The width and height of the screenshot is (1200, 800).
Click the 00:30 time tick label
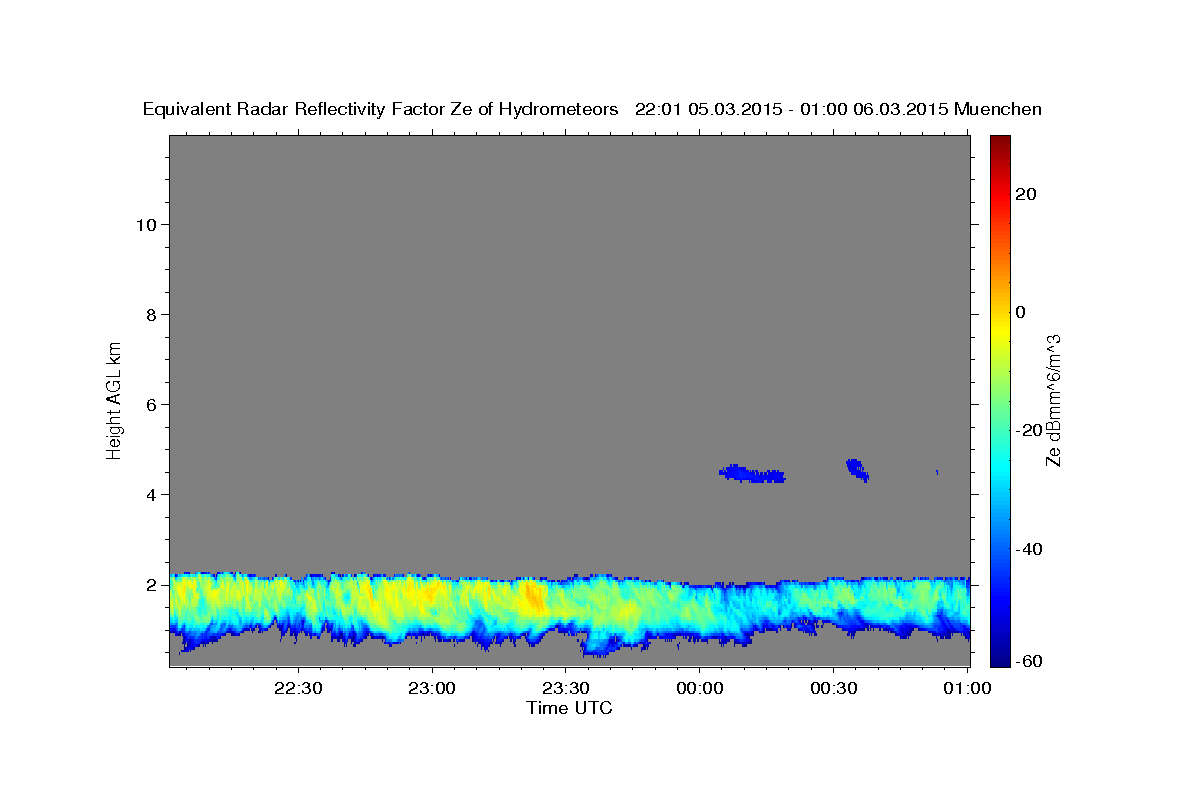(833, 688)
